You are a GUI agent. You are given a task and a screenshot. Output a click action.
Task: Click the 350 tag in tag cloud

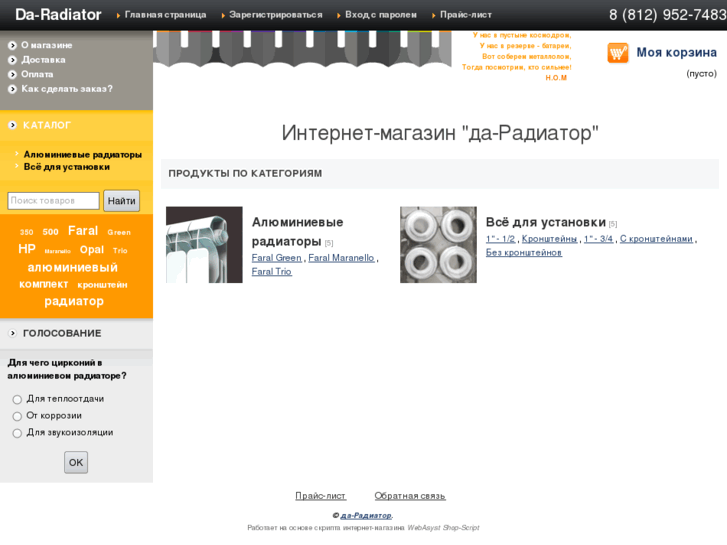(x=26, y=232)
